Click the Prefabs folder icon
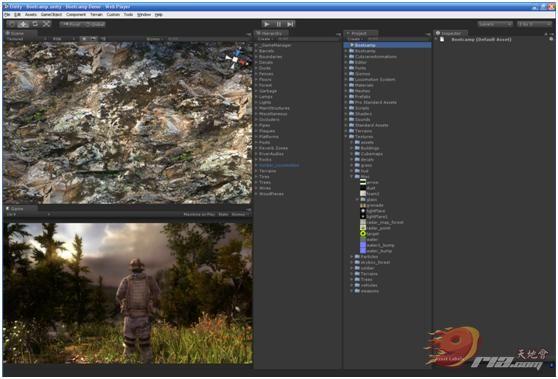 pyautogui.click(x=351, y=97)
